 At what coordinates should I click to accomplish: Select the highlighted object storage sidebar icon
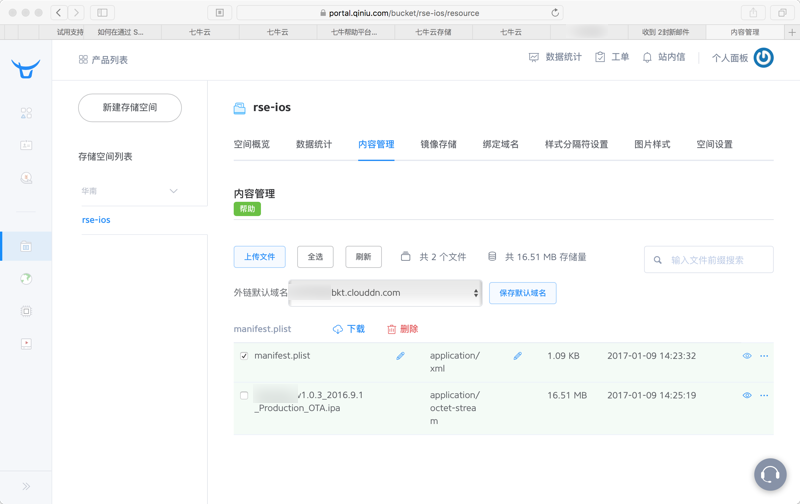(x=26, y=246)
